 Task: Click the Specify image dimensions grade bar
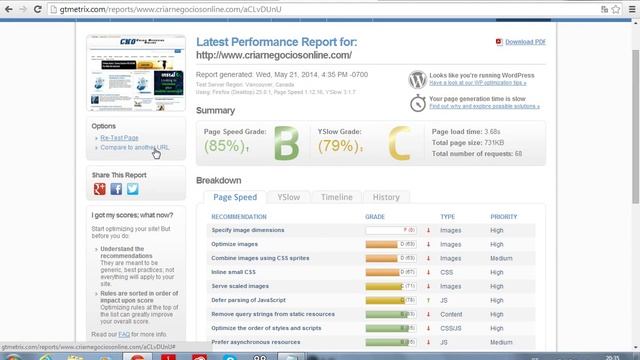(391, 230)
